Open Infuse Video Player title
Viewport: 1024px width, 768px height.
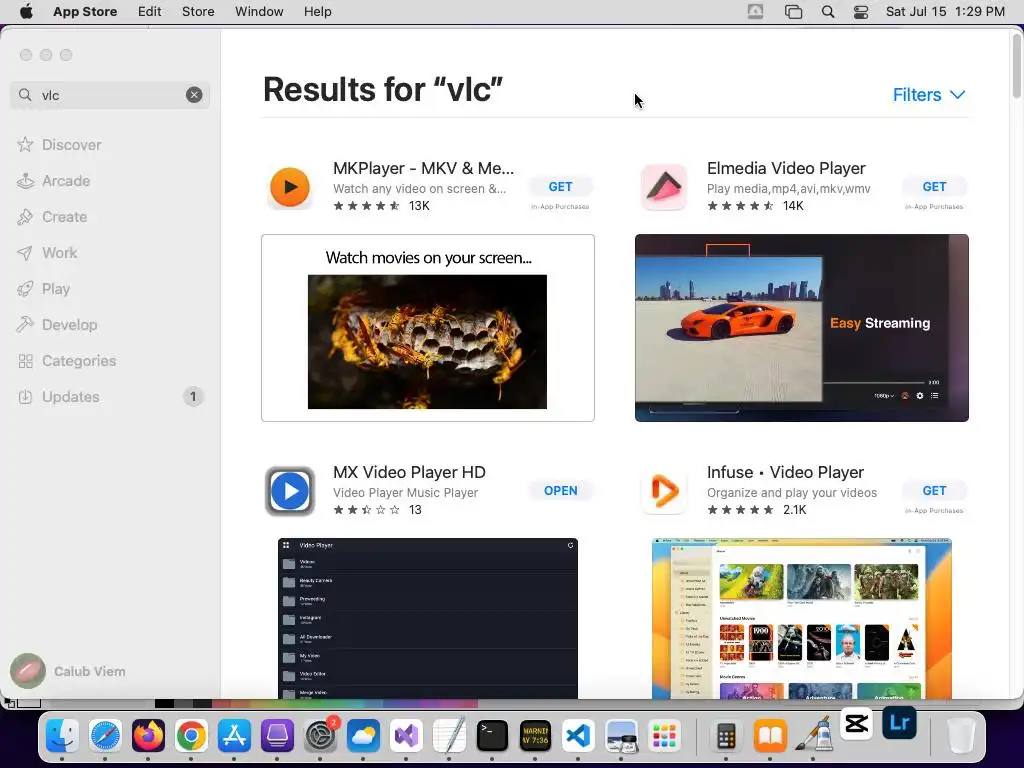[x=785, y=472]
